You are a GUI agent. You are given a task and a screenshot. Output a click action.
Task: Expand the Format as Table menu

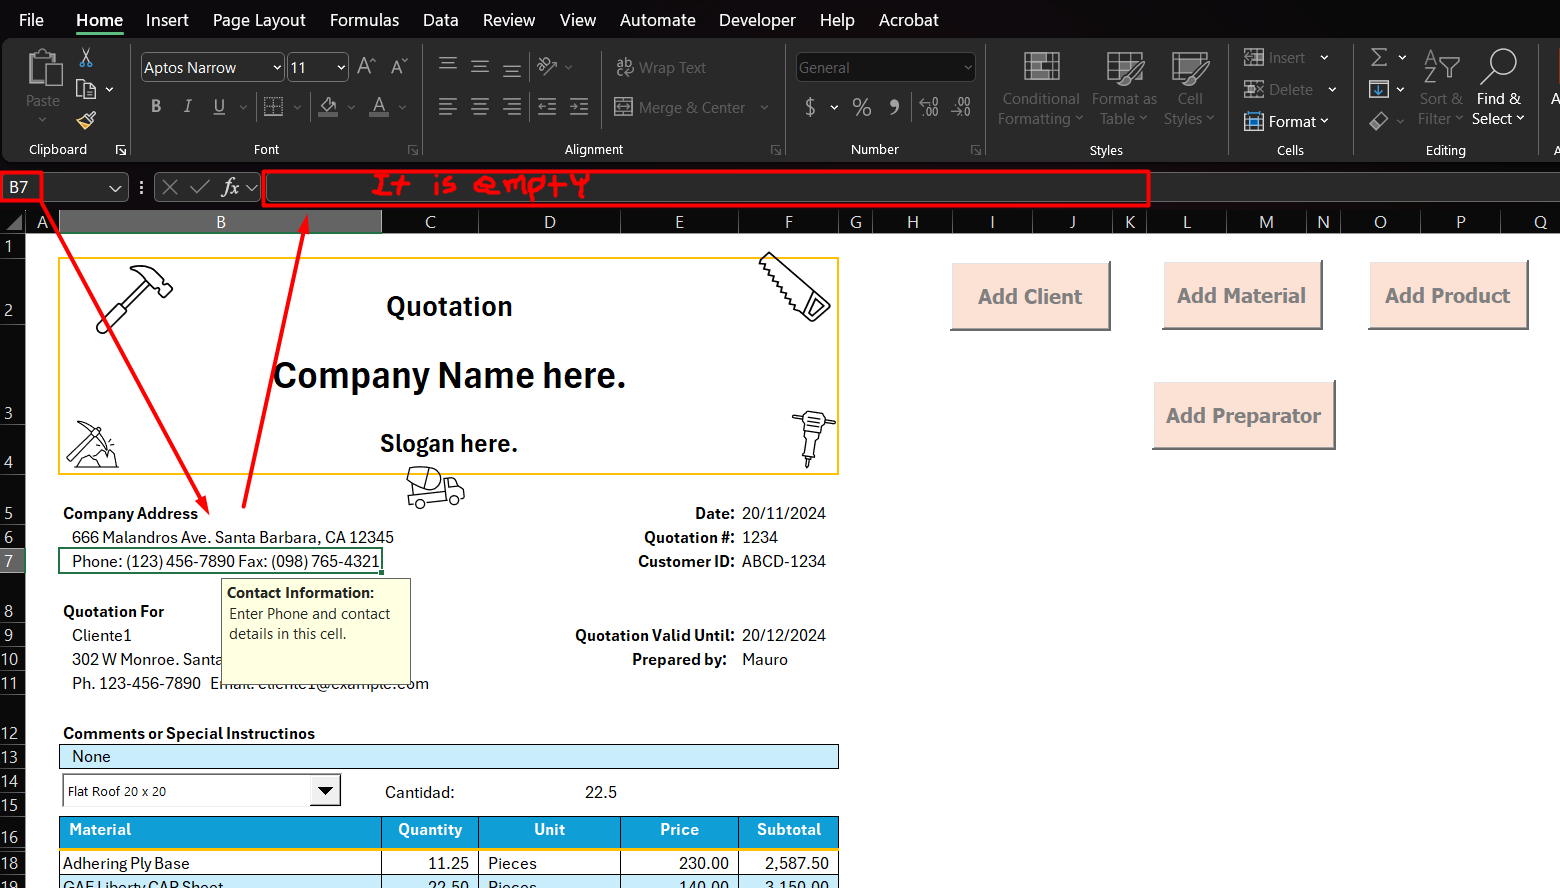(1124, 89)
